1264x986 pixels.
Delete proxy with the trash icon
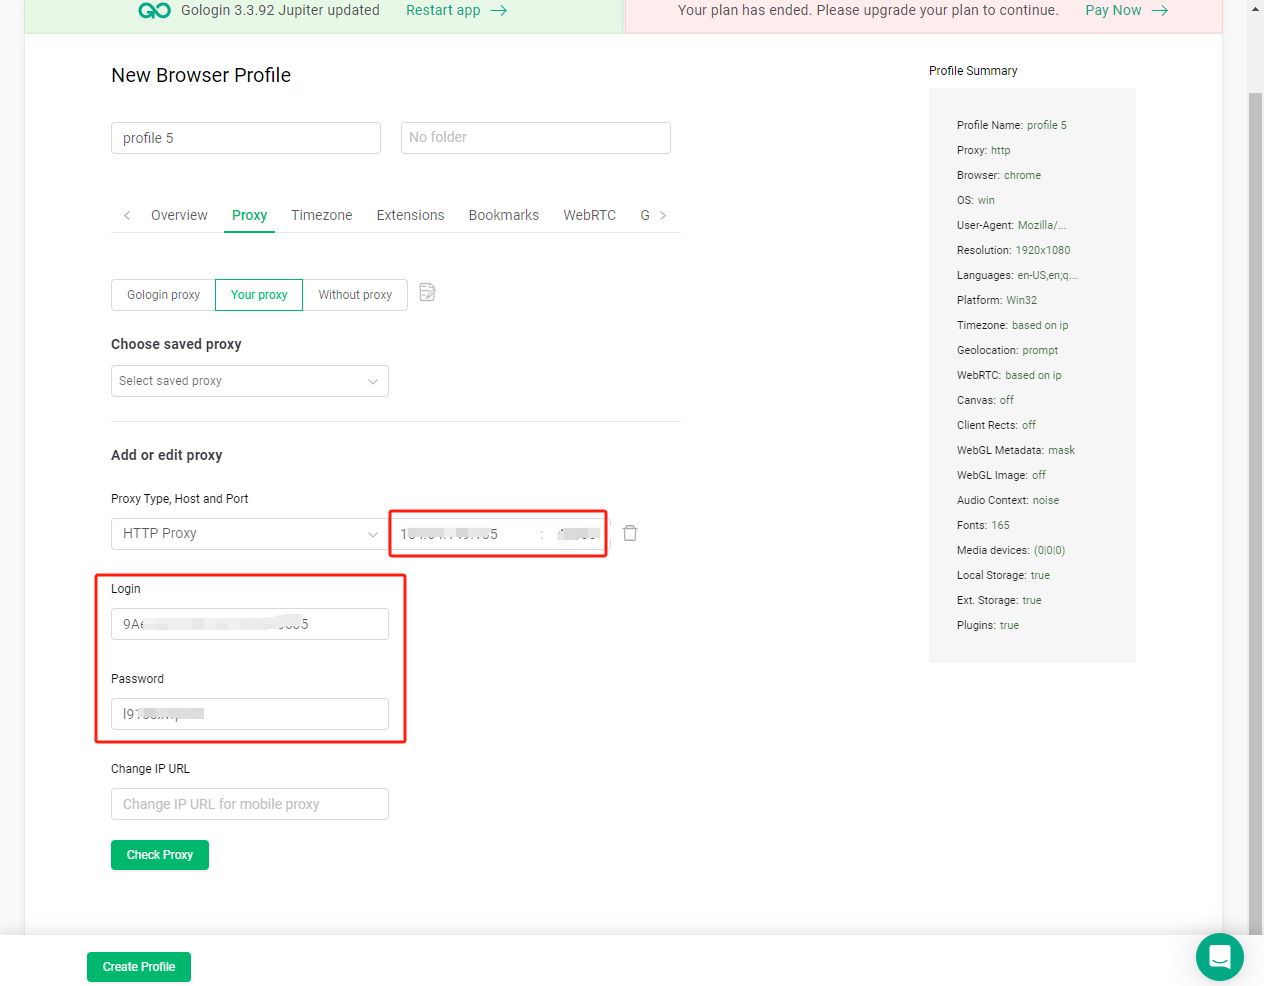[630, 533]
